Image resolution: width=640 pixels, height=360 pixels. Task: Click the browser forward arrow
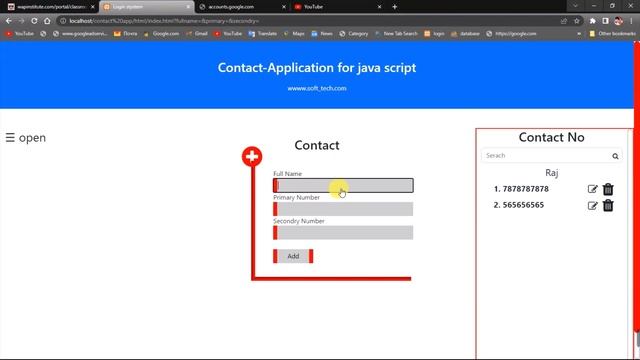click(x=21, y=21)
